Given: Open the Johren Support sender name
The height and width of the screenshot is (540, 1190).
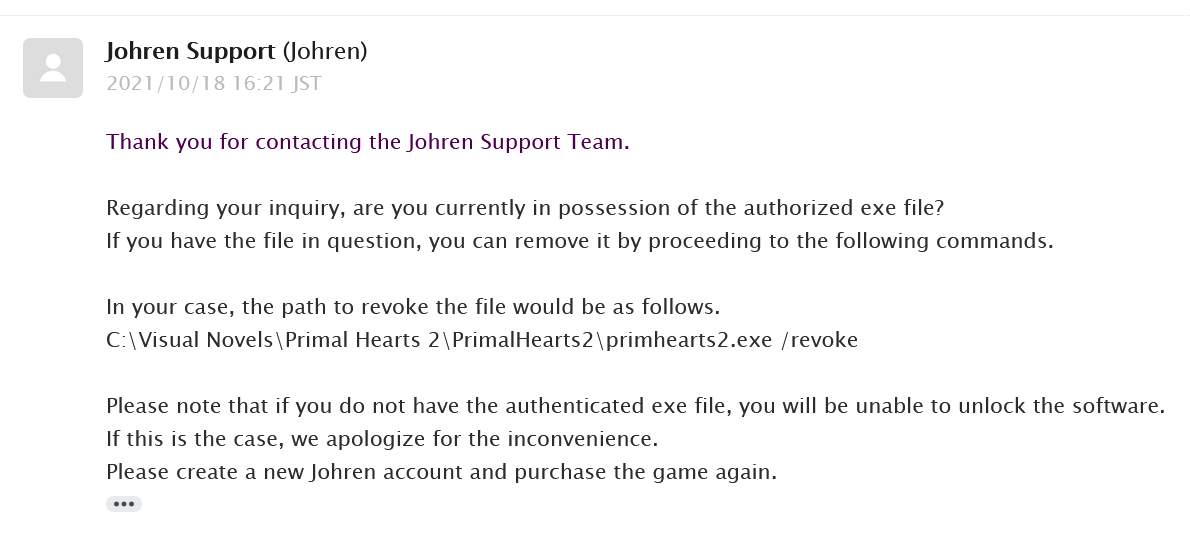Looking at the screenshot, I should [x=190, y=52].
